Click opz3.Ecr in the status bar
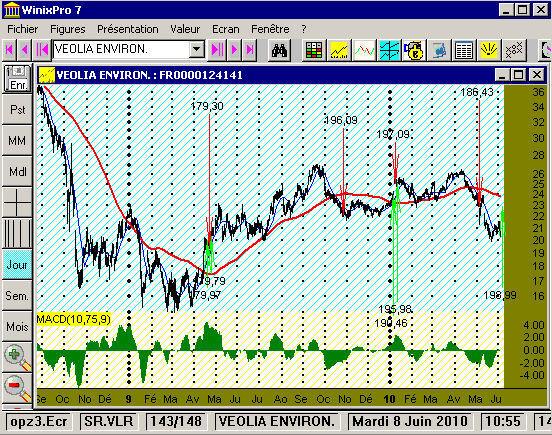Screen dimensions: 552x435 [39, 421]
